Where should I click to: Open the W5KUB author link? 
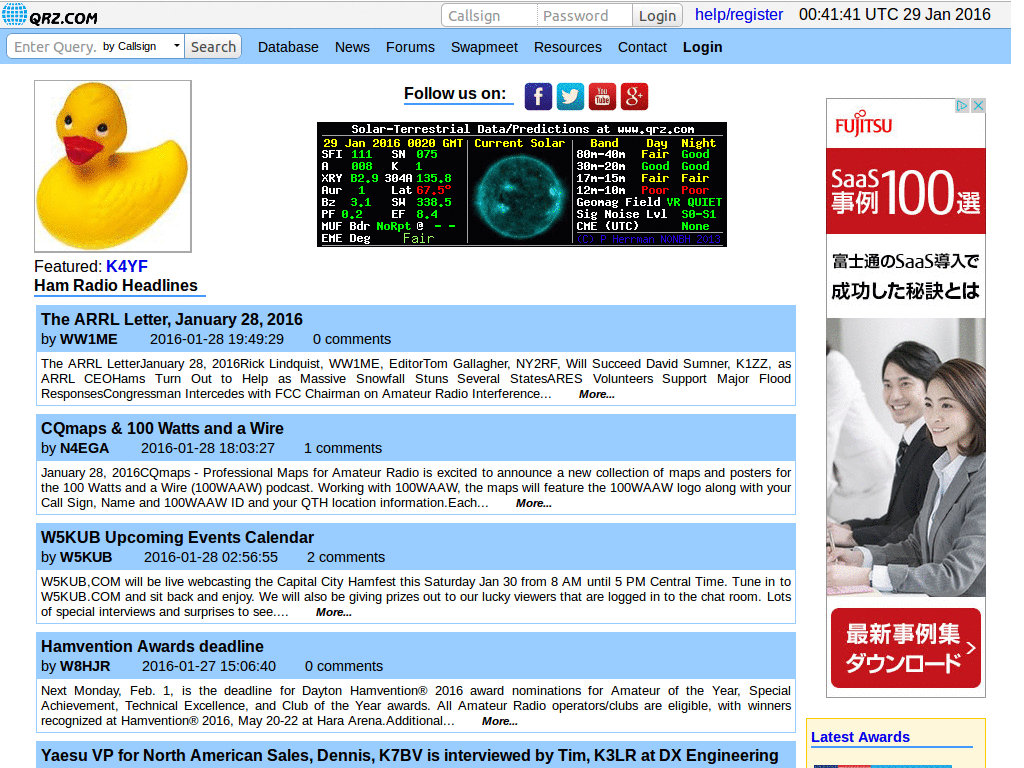tap(86, 558)
